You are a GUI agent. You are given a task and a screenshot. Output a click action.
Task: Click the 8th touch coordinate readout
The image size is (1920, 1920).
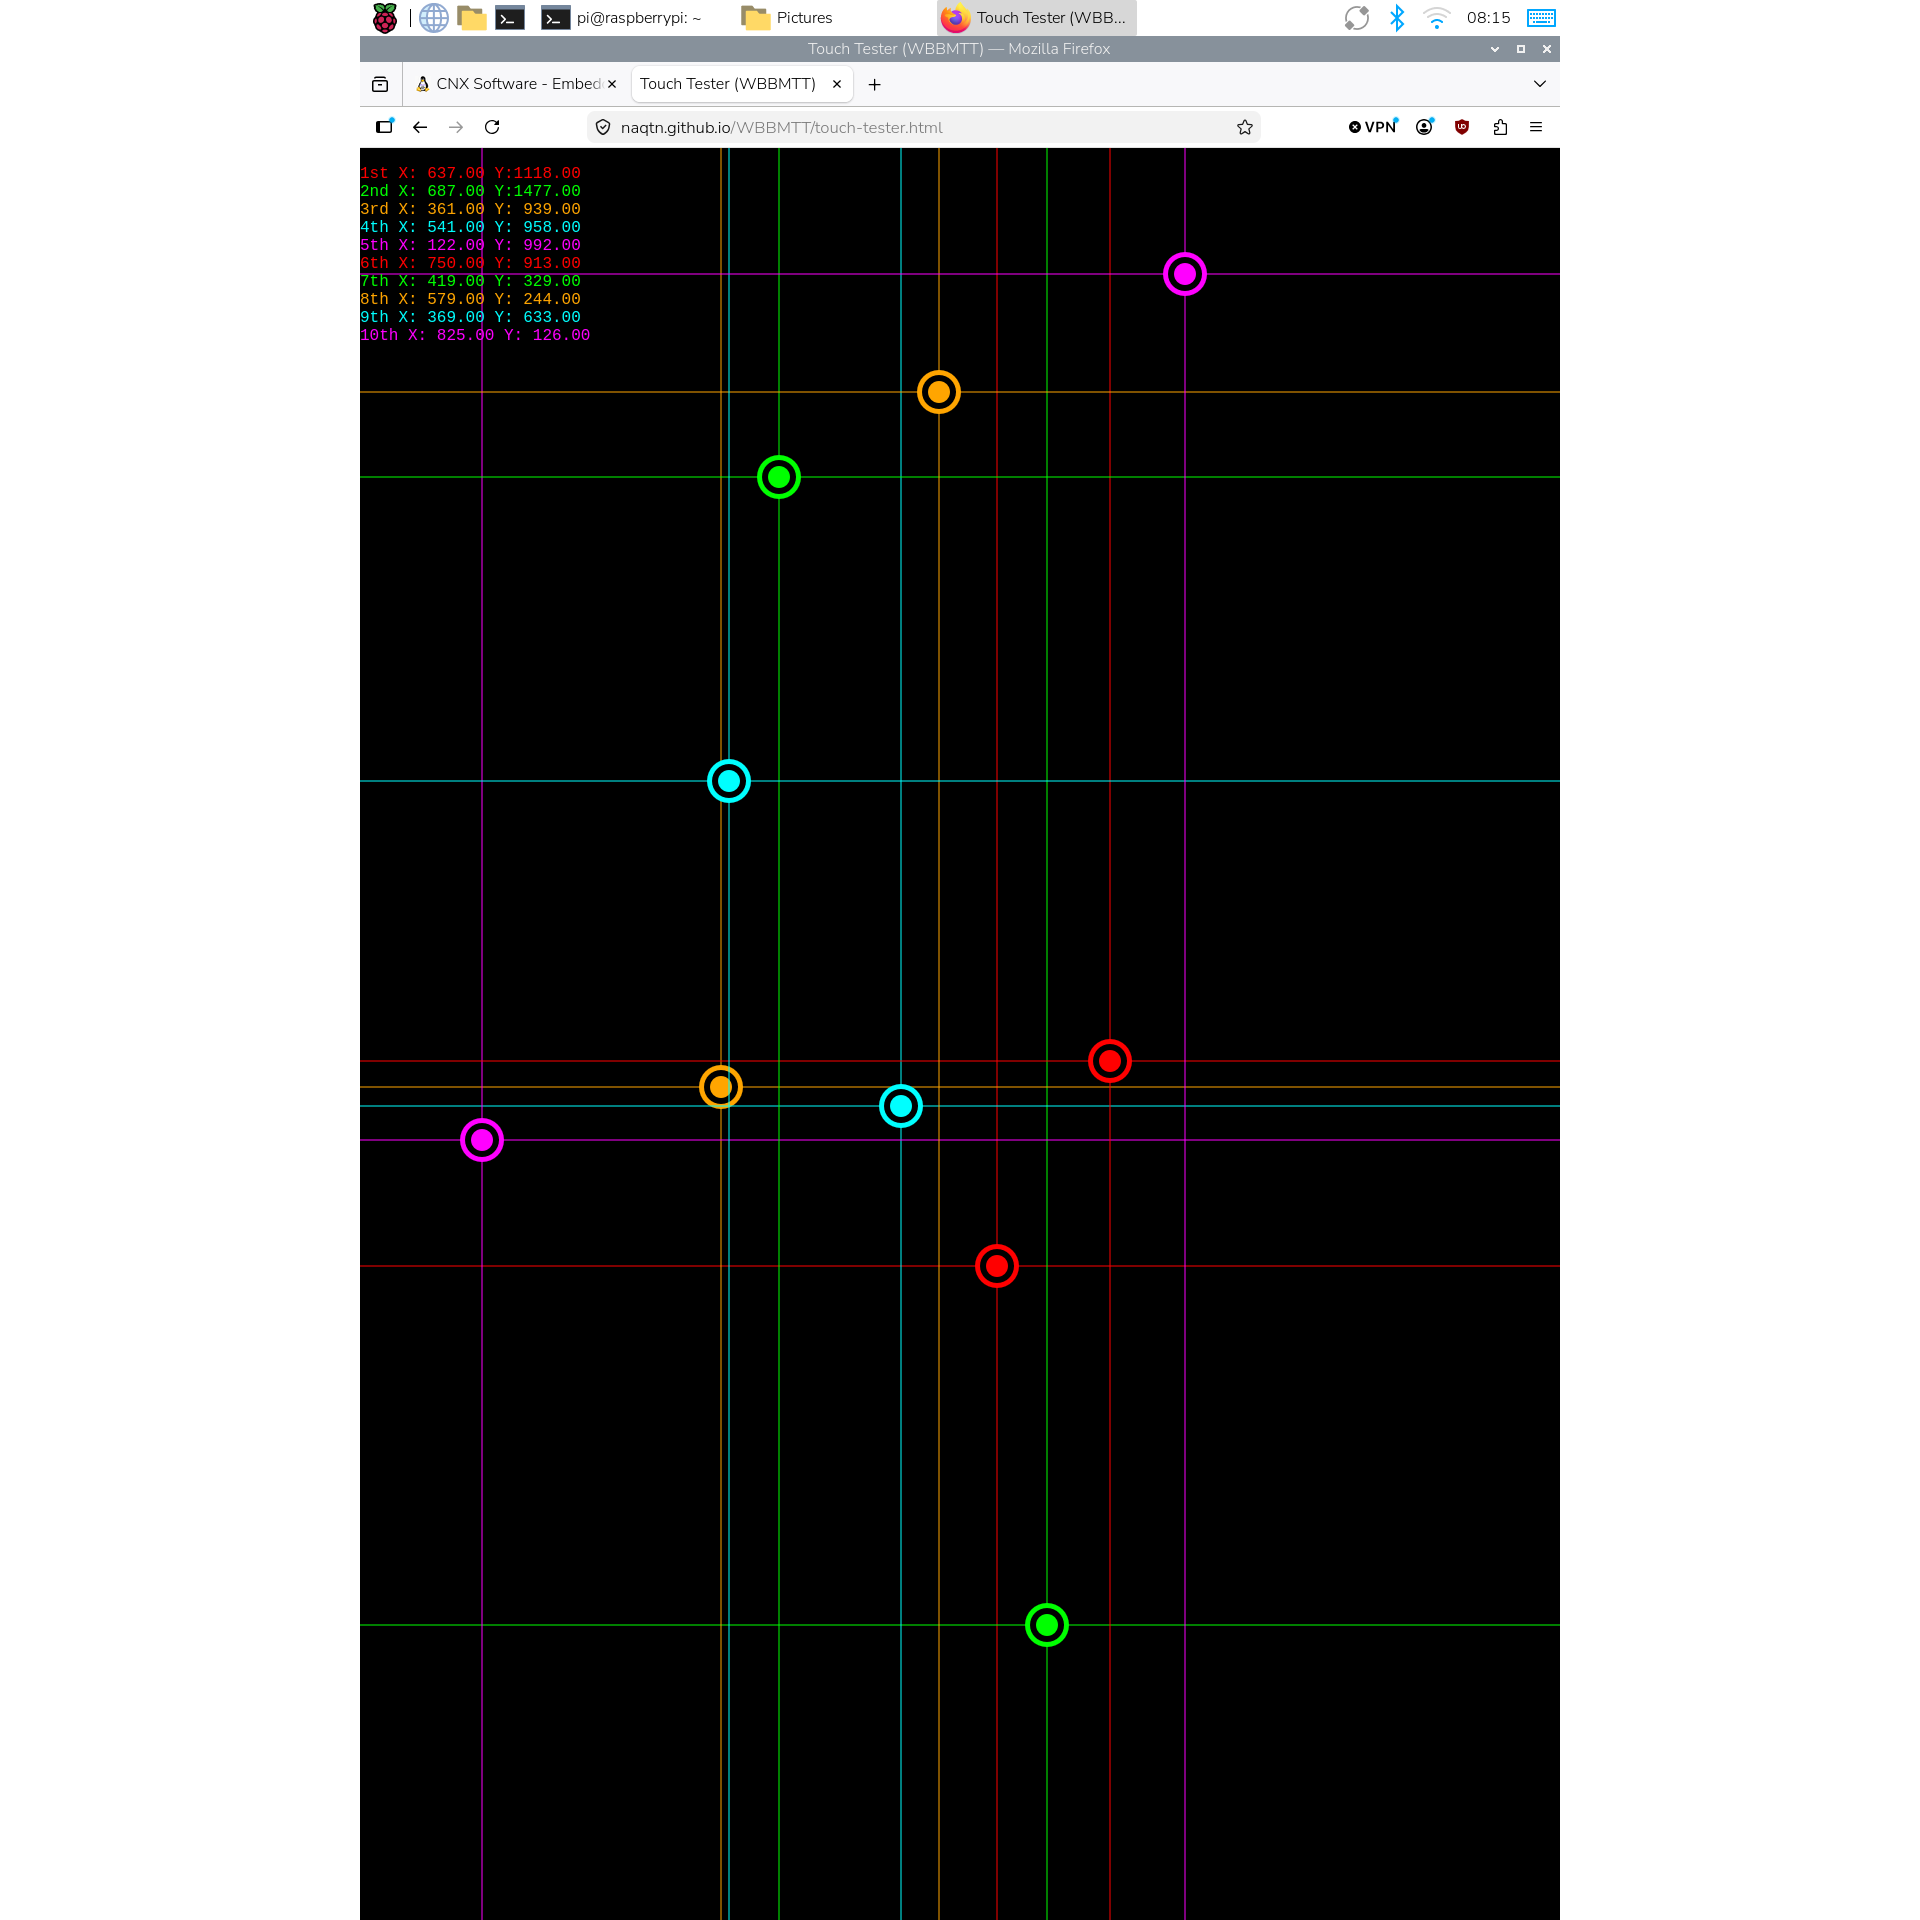tap(470, 299)
